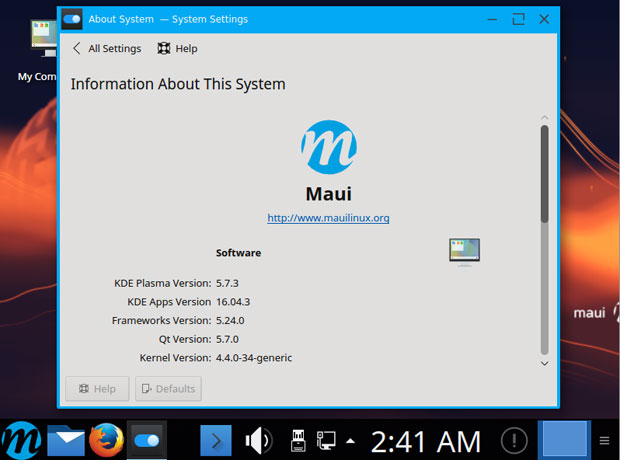Go back to All Settings

click(107, 49)
